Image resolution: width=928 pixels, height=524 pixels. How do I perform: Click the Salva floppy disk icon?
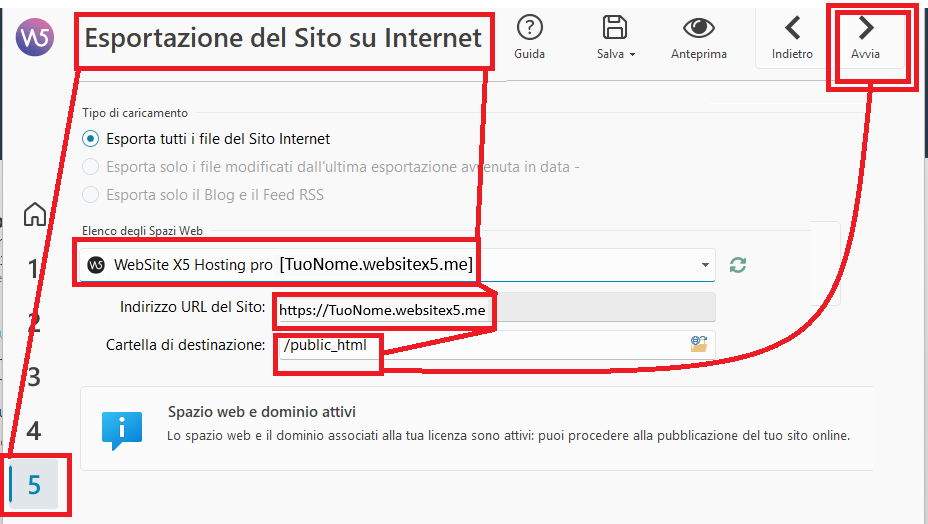615,29
